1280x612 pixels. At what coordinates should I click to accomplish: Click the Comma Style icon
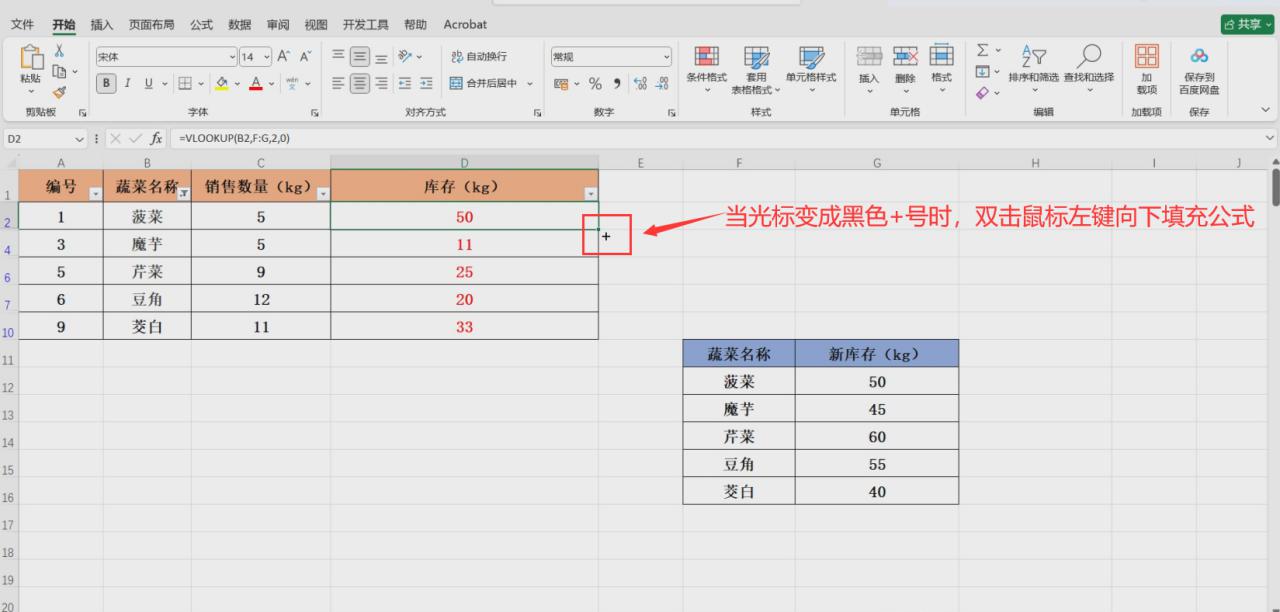[x=617, y=84]
